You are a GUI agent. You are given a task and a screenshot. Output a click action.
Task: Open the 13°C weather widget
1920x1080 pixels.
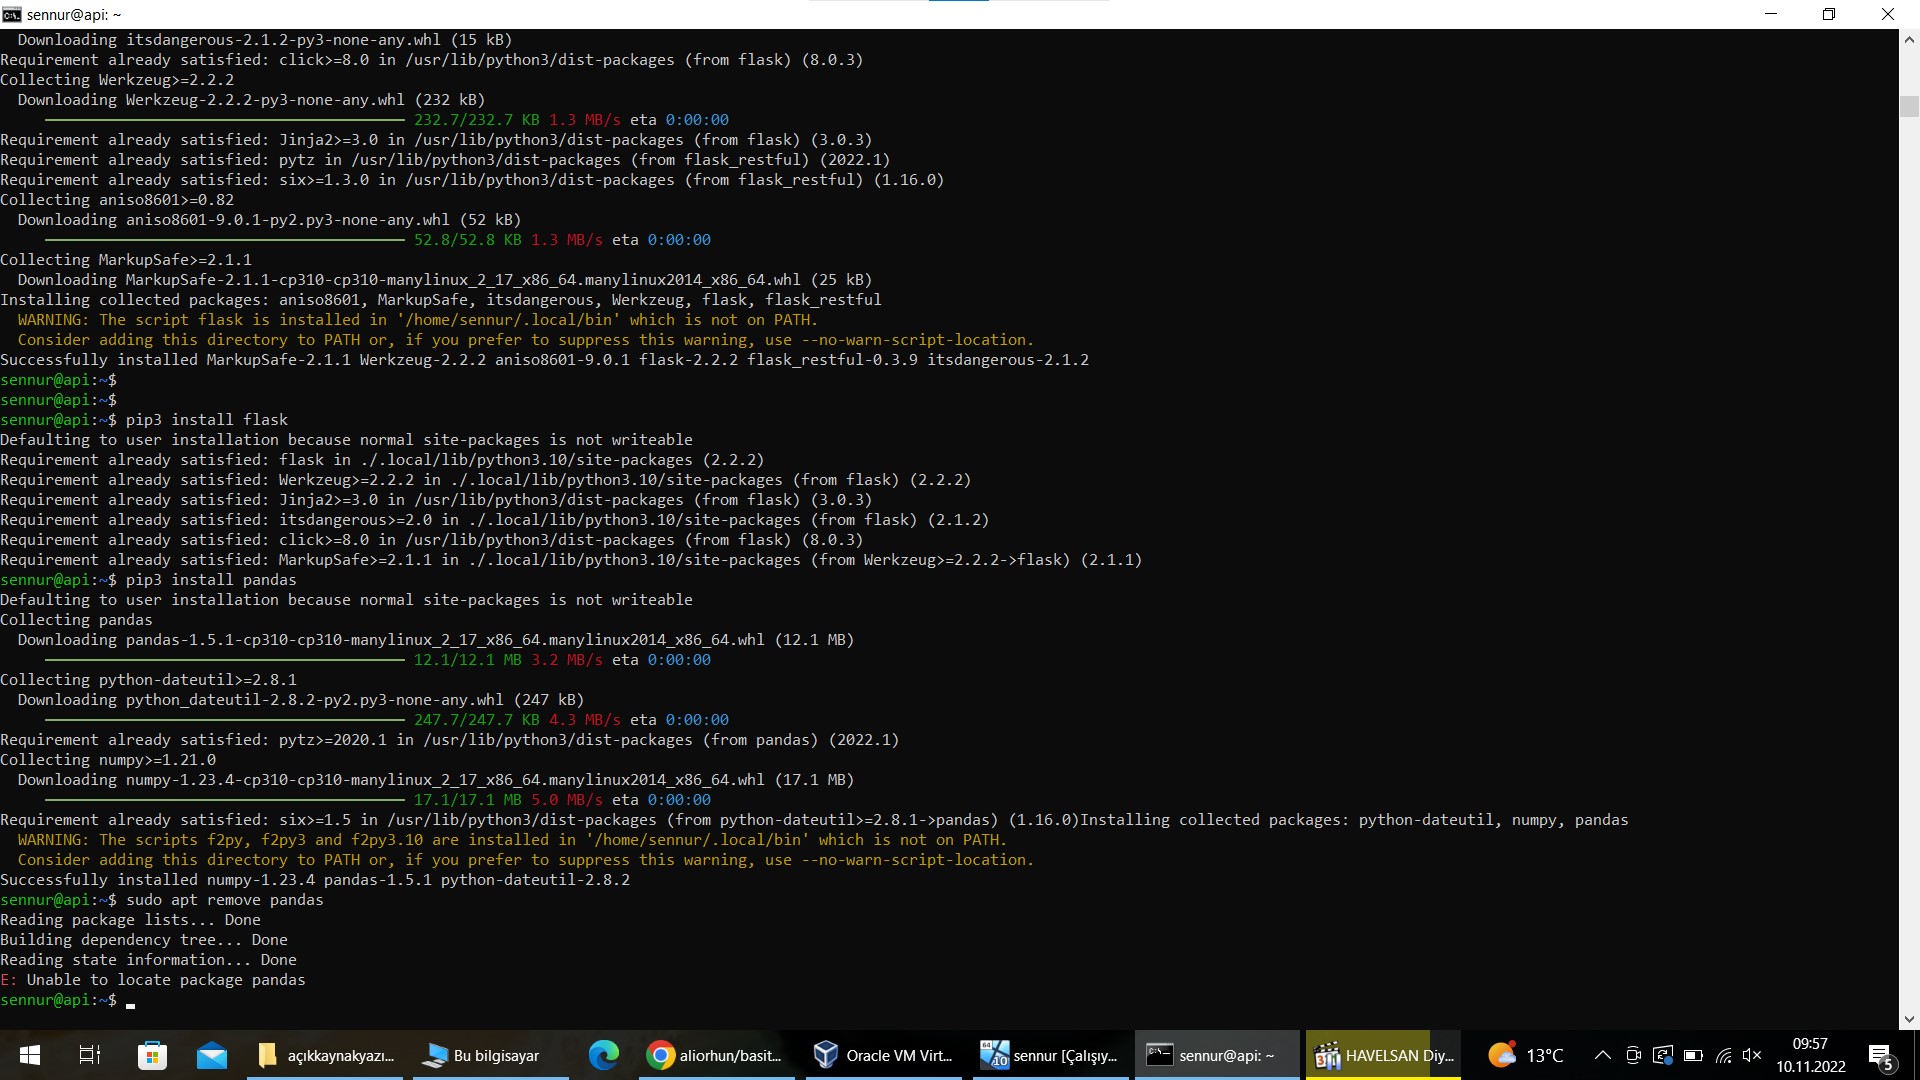pyautogui.click(x=1525, y=1055)
